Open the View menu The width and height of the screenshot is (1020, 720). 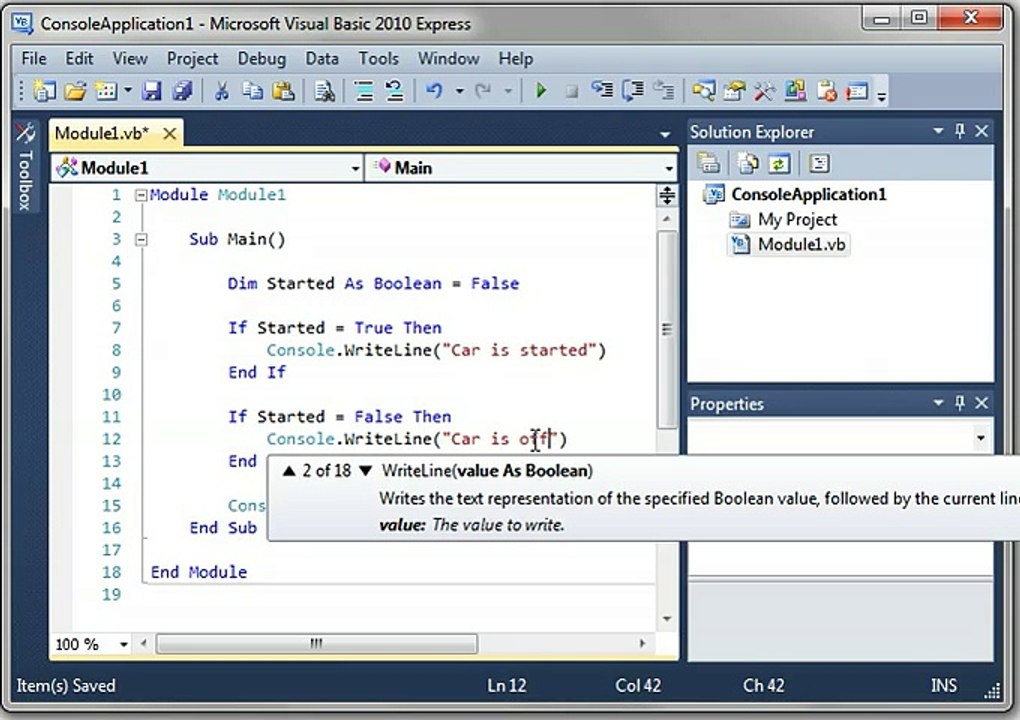[x=129, y=59]
